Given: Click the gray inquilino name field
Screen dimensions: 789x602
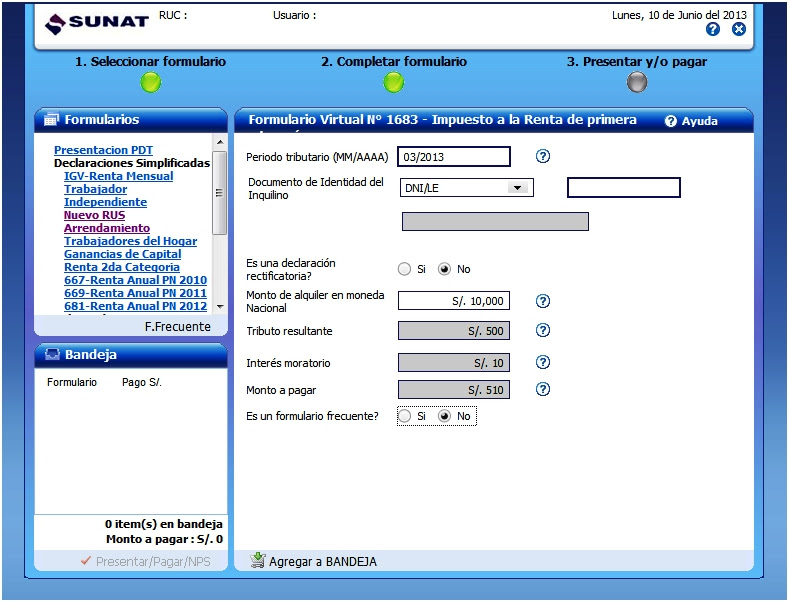Looking at the screenshot, I should [495, 221].
